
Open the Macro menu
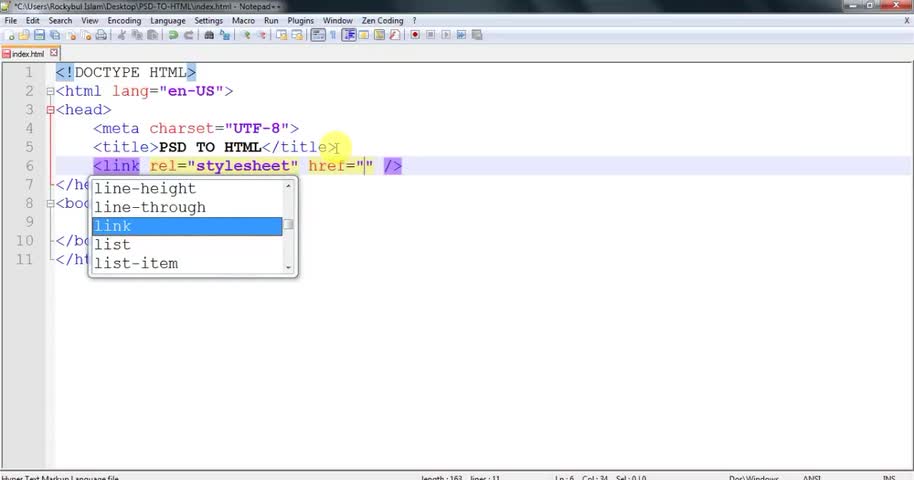click(x=243, y=20)
